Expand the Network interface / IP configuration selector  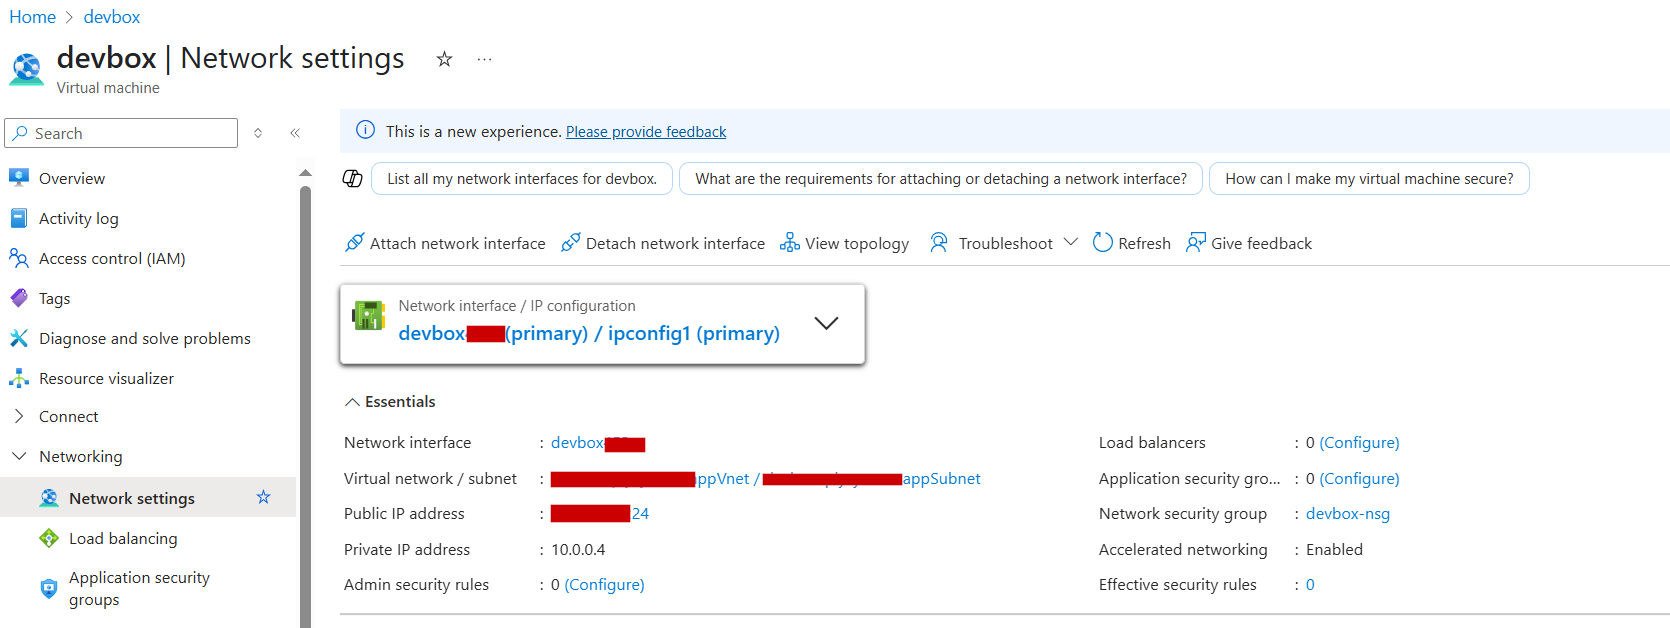pos(826,323)
